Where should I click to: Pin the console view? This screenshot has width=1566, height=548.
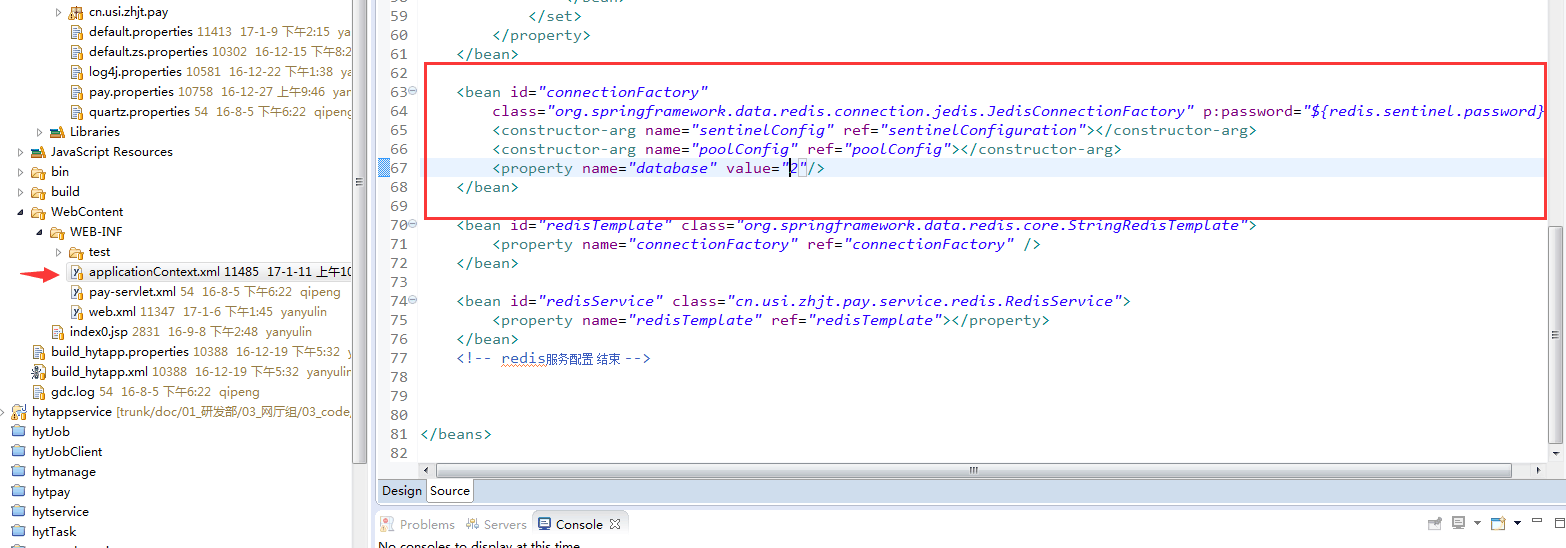coord(1435,523)
